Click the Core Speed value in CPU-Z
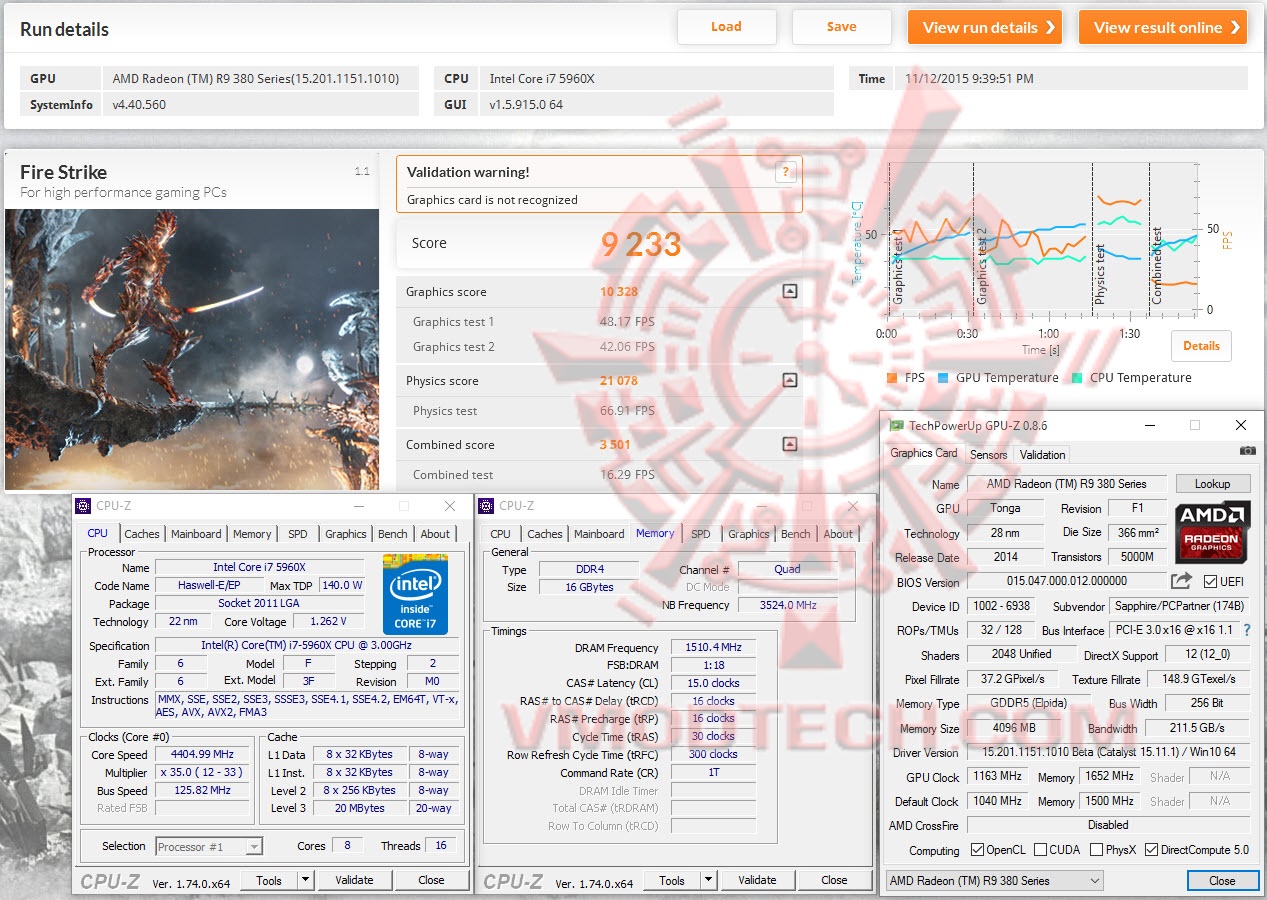Screen dimensions: 1267x900 203,755
